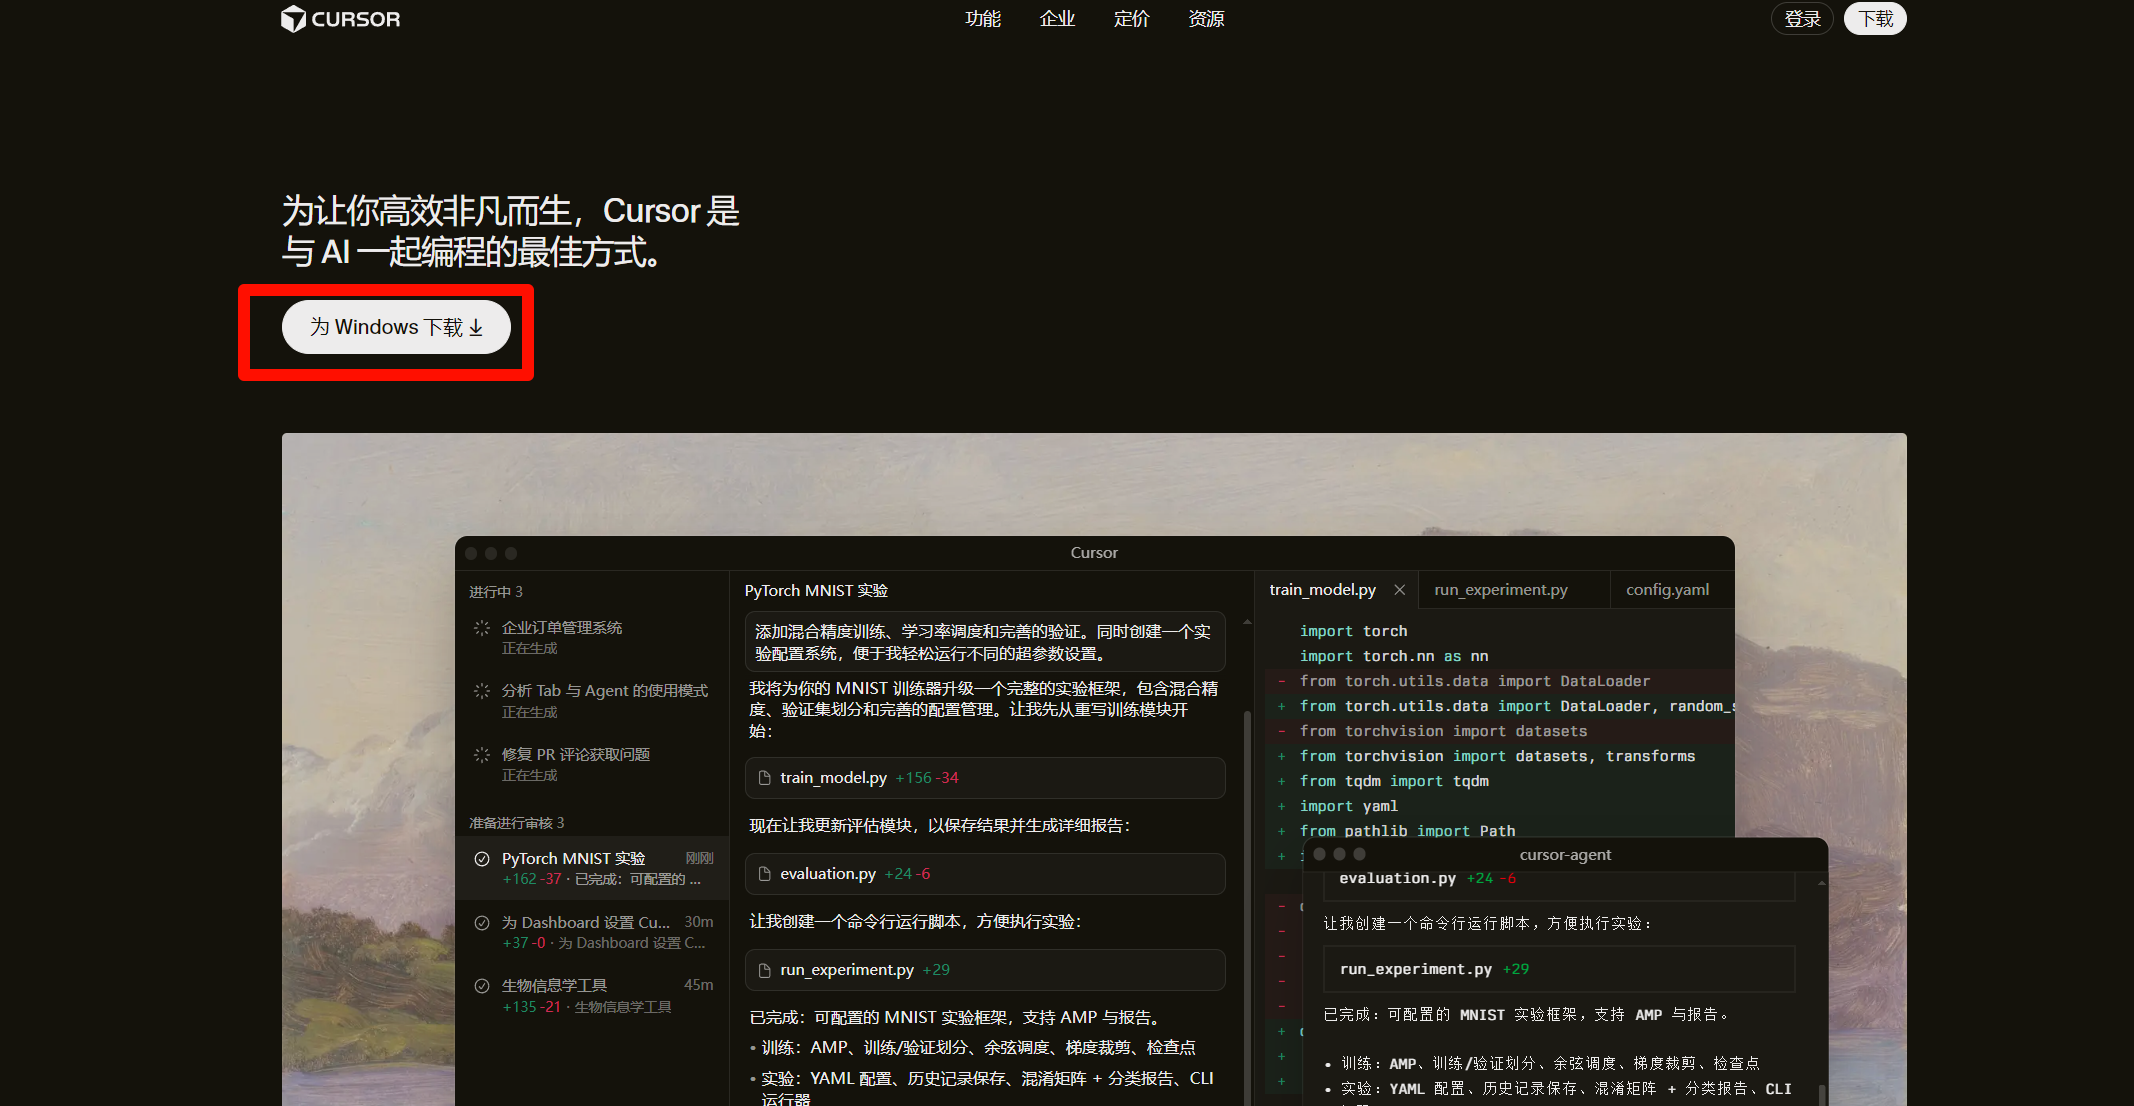
Task: Switch to the config.yaml tab
Action: click(x=1667, y=590)
